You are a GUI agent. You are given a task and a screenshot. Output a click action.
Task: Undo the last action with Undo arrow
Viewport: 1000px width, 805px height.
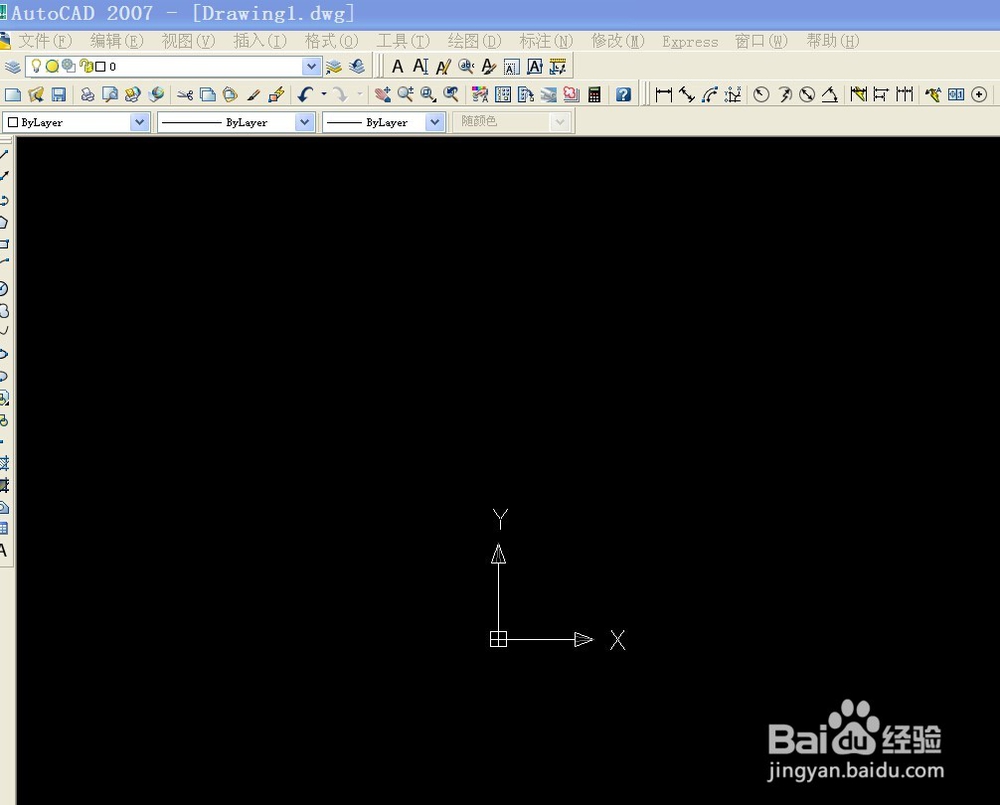pyautogui.click(x=305, y=95)
